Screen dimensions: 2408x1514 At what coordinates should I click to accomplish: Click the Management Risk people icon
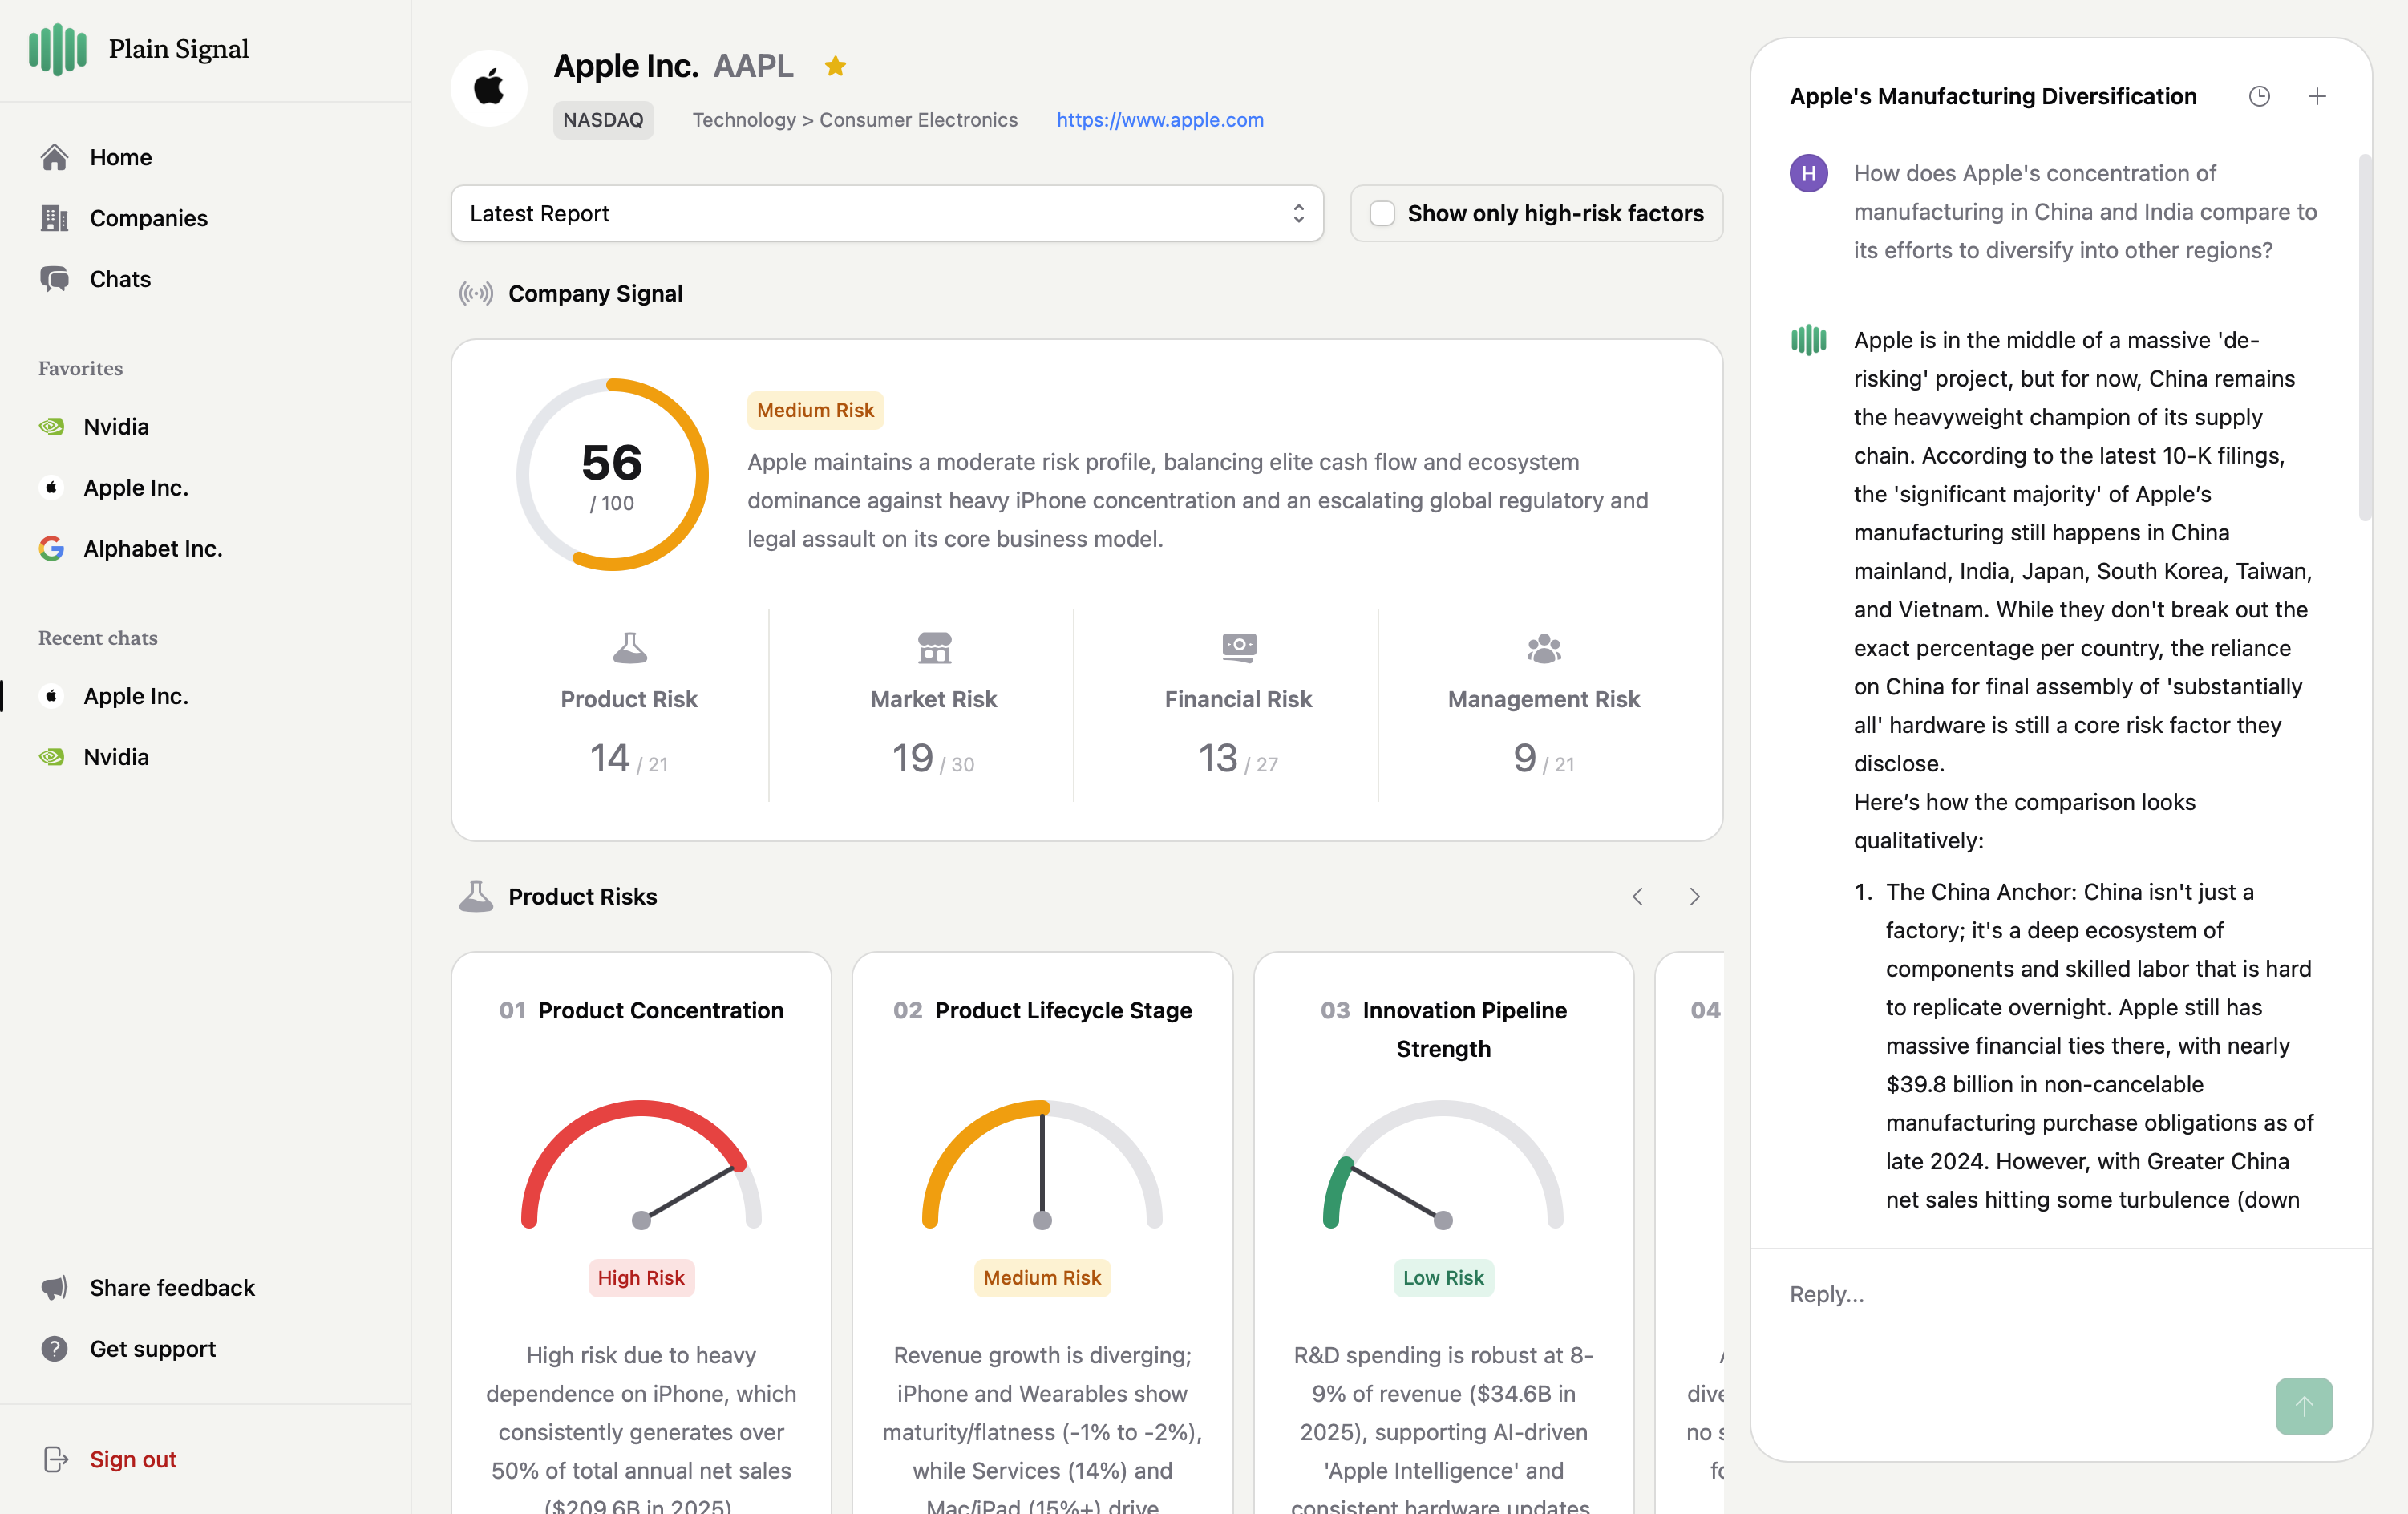tap(1543, 648)
